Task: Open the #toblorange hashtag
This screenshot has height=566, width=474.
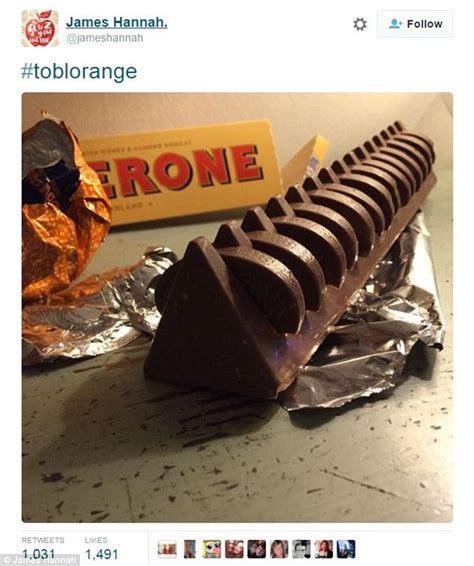Action: (79, 71)
